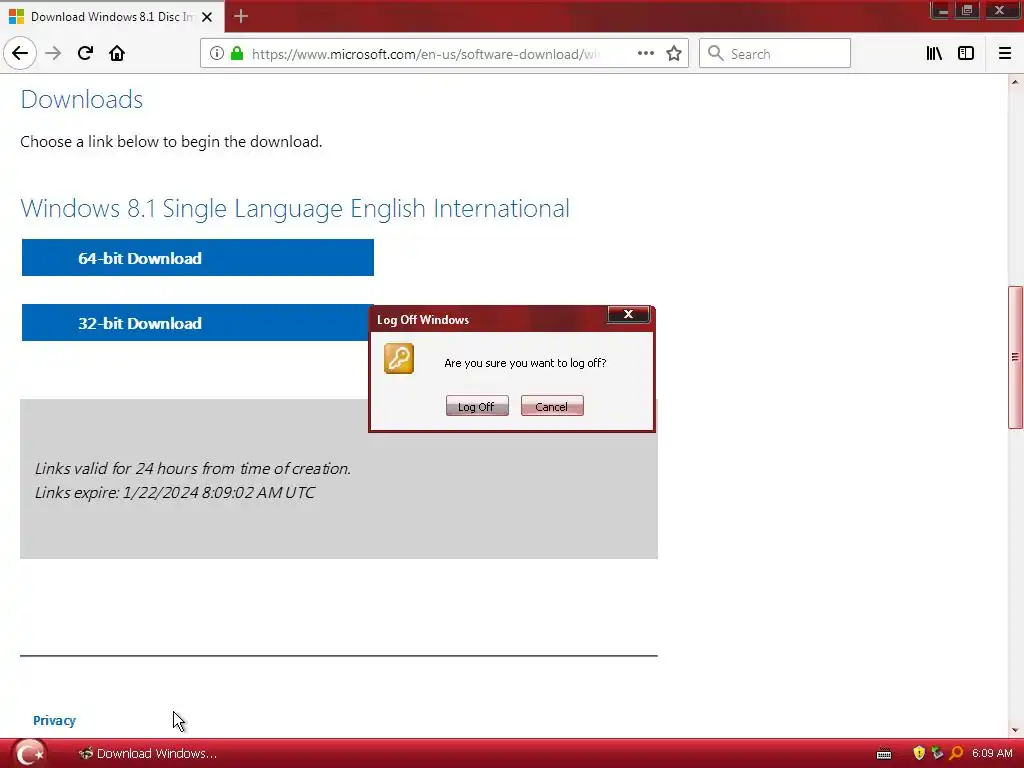1024x768 pixels.
Task: Click 'Choose a link below to begin' text
Action: (x=171, y=142)
